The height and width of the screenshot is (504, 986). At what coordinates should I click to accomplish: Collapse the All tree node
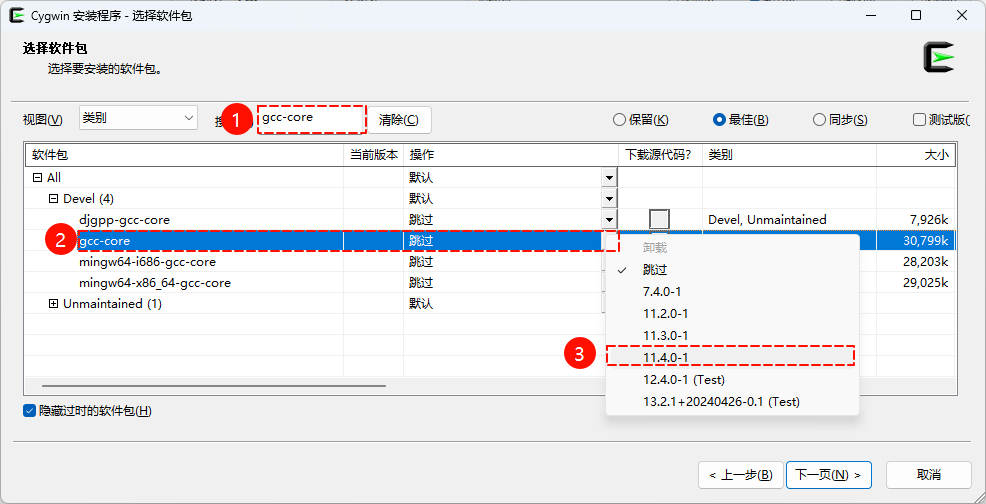(37, 178)
